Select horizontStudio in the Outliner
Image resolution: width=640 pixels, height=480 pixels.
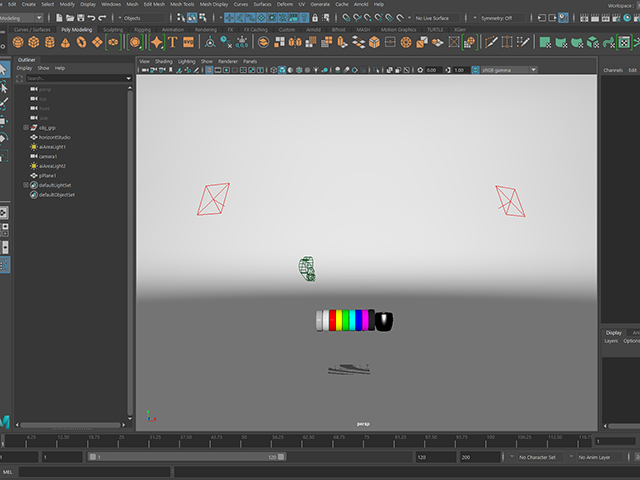click(55, 137)
